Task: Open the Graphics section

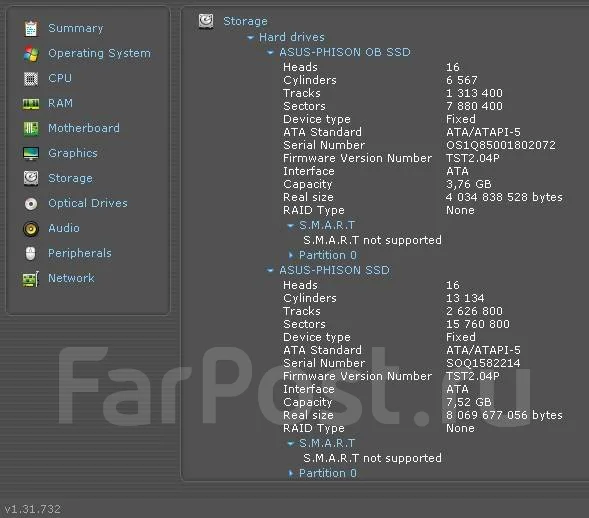Action: (73, 153)
